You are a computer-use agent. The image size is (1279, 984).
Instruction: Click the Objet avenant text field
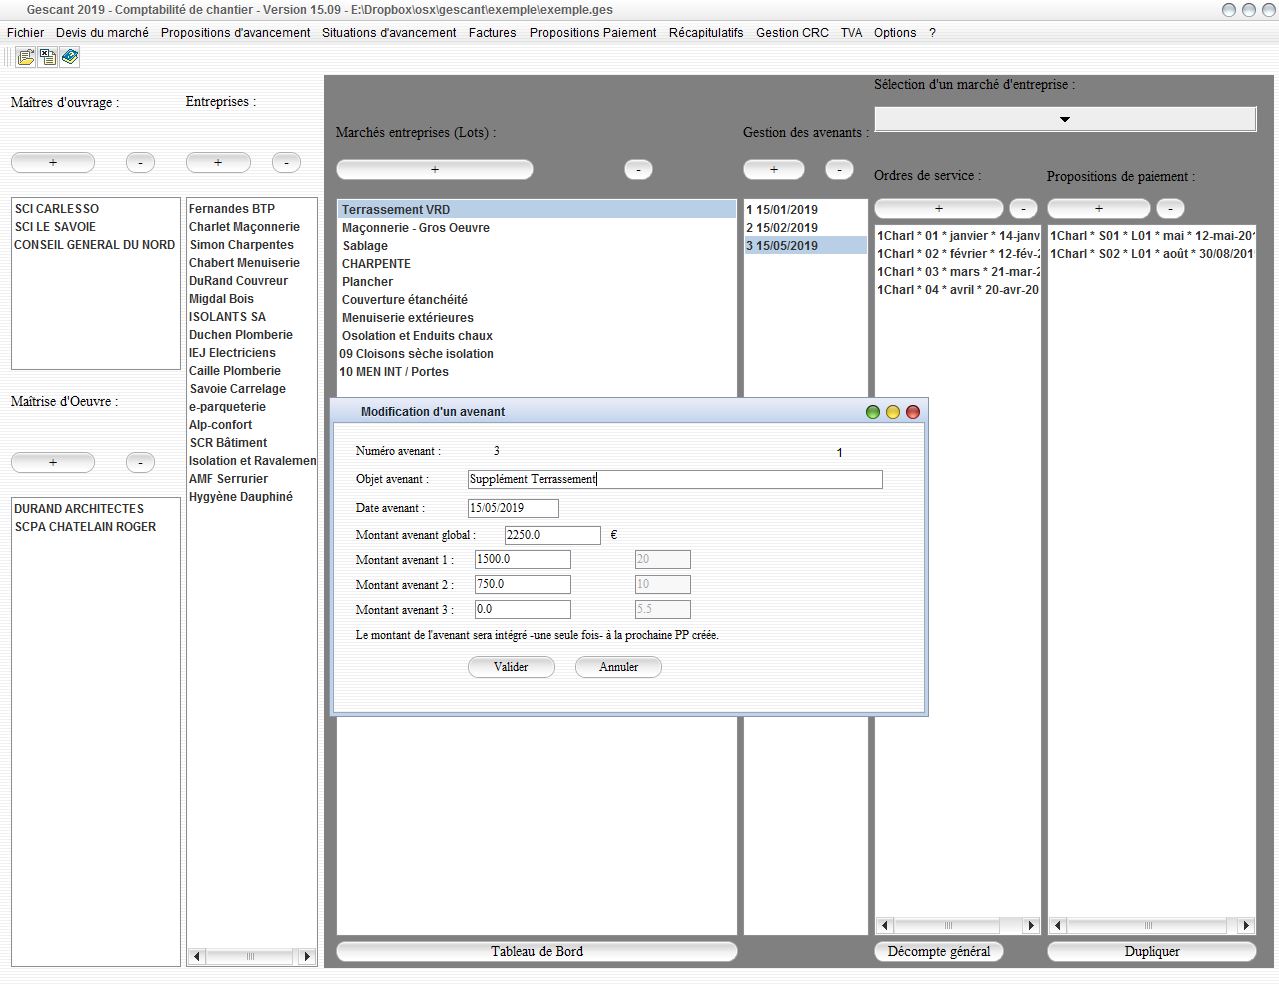point(675,479)
